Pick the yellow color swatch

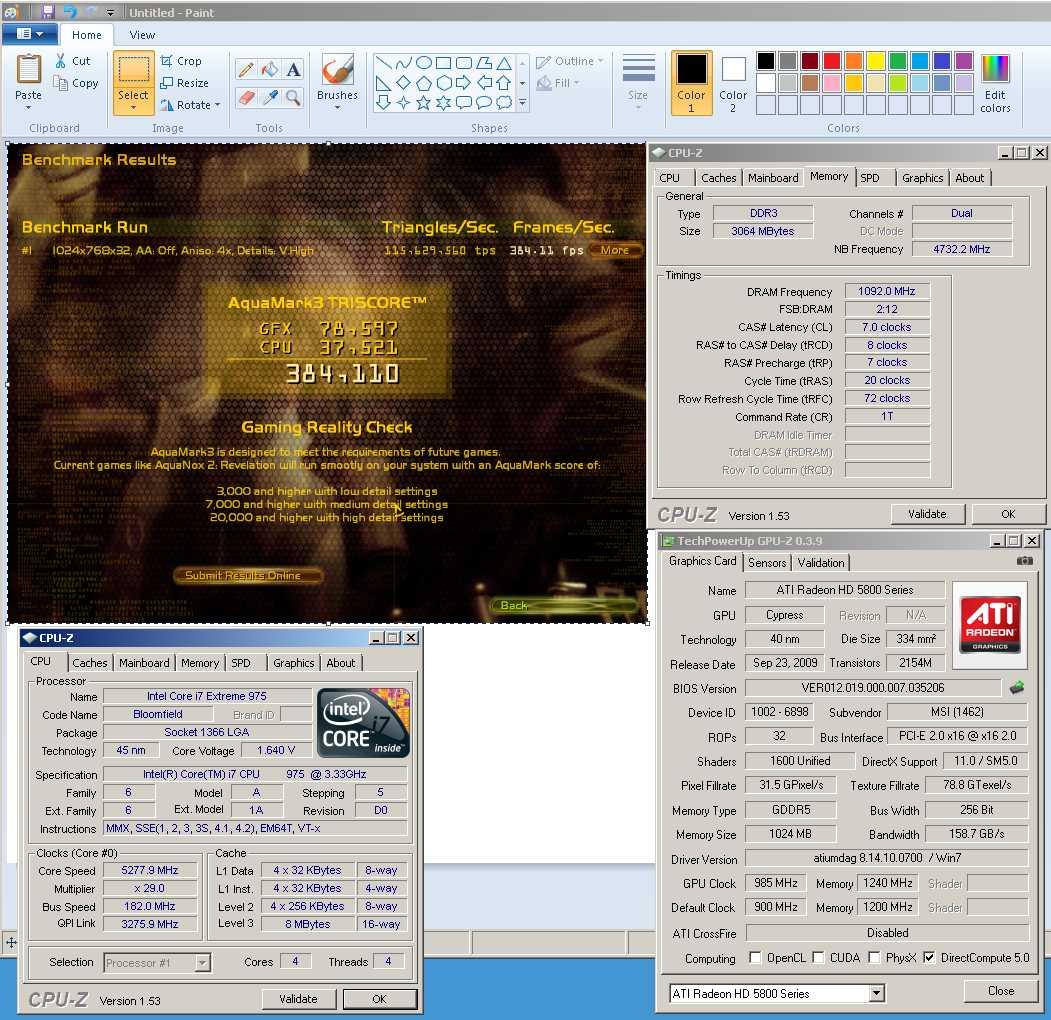[876, 60]
